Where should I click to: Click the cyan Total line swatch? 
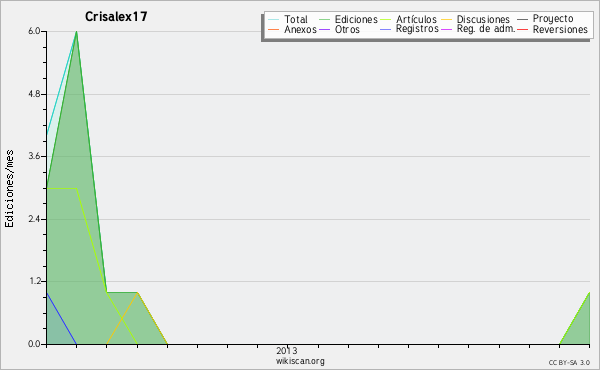[x=273, y=19]
